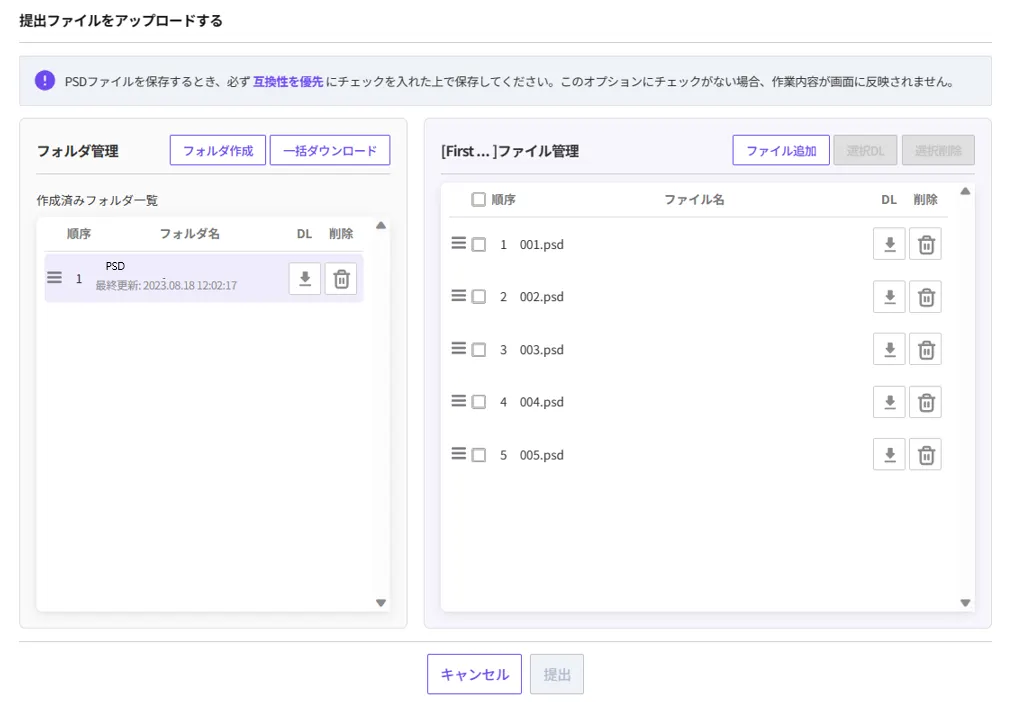Click the reorder handle for 002.psd
This screenshot has width=1015, height=702.
pyautogui.click(x=458, y=296)
